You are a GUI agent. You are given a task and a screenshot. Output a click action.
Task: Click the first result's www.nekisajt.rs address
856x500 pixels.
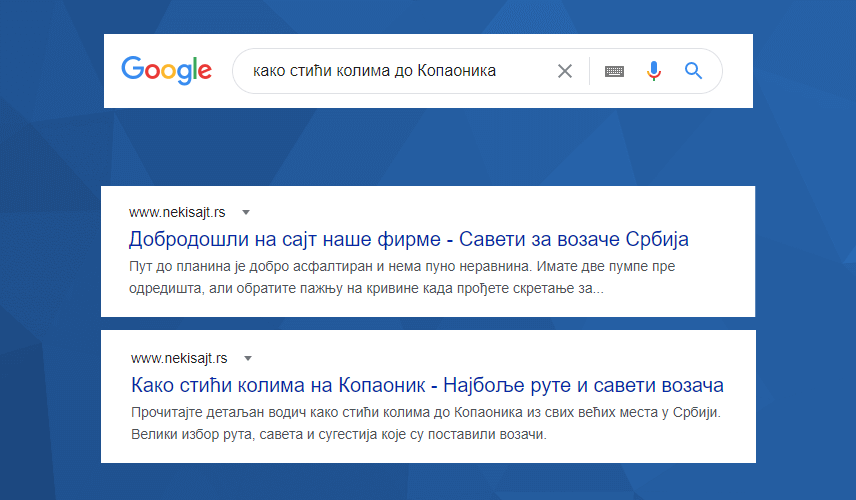(x=178, y=212)
